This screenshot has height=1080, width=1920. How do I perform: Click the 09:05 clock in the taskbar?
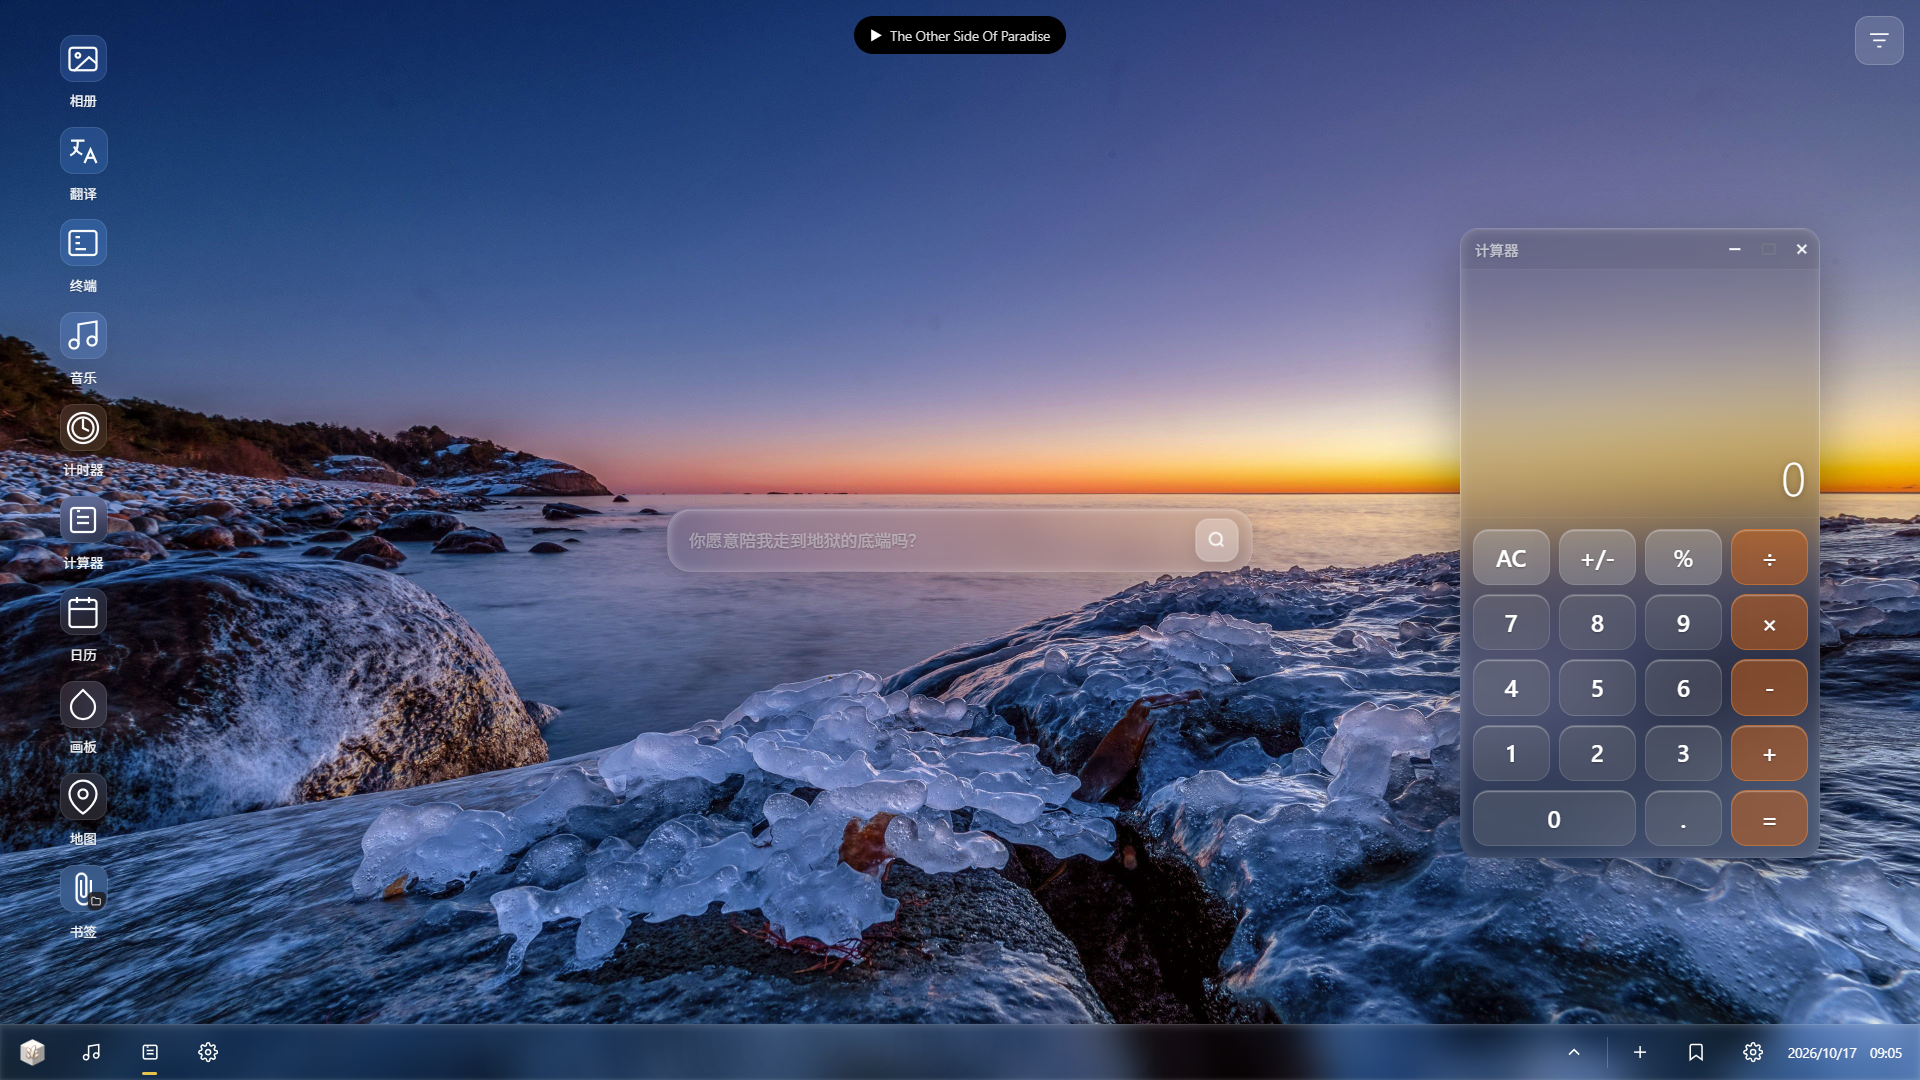point(1886,1053)
